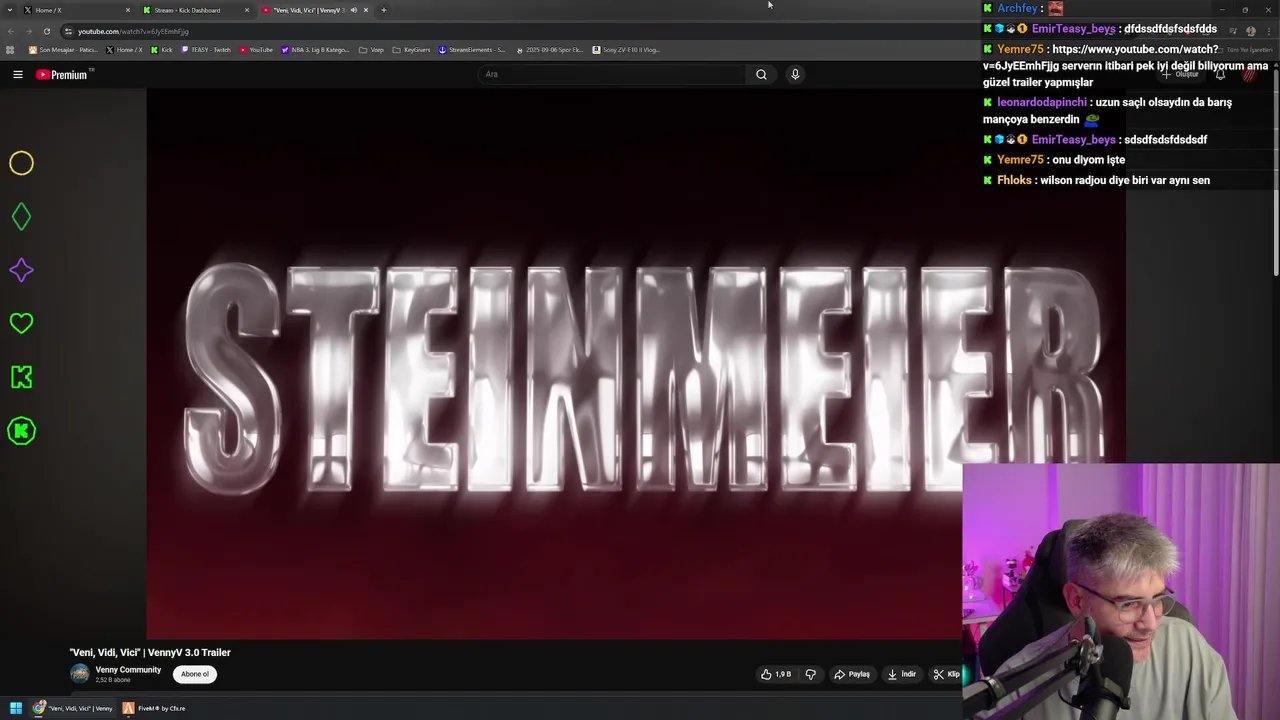Open the YouTube hamburger guide menu
1280x720 pixels.
click(17, 74)
